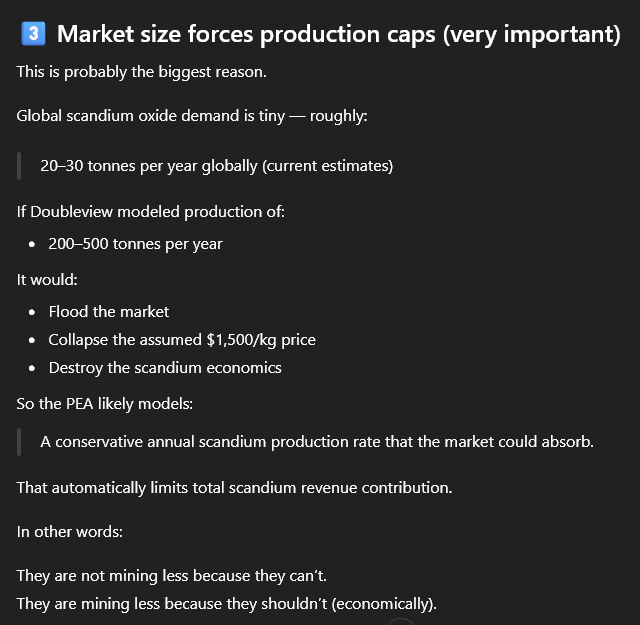Click the text "In other words:"
The width and height of the screenshot is (640, 625).
coord(69,531)
